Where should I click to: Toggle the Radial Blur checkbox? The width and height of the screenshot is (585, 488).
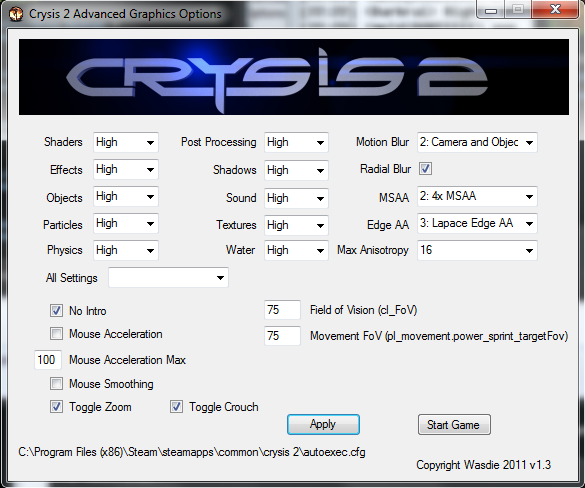[x=425, y=169]
